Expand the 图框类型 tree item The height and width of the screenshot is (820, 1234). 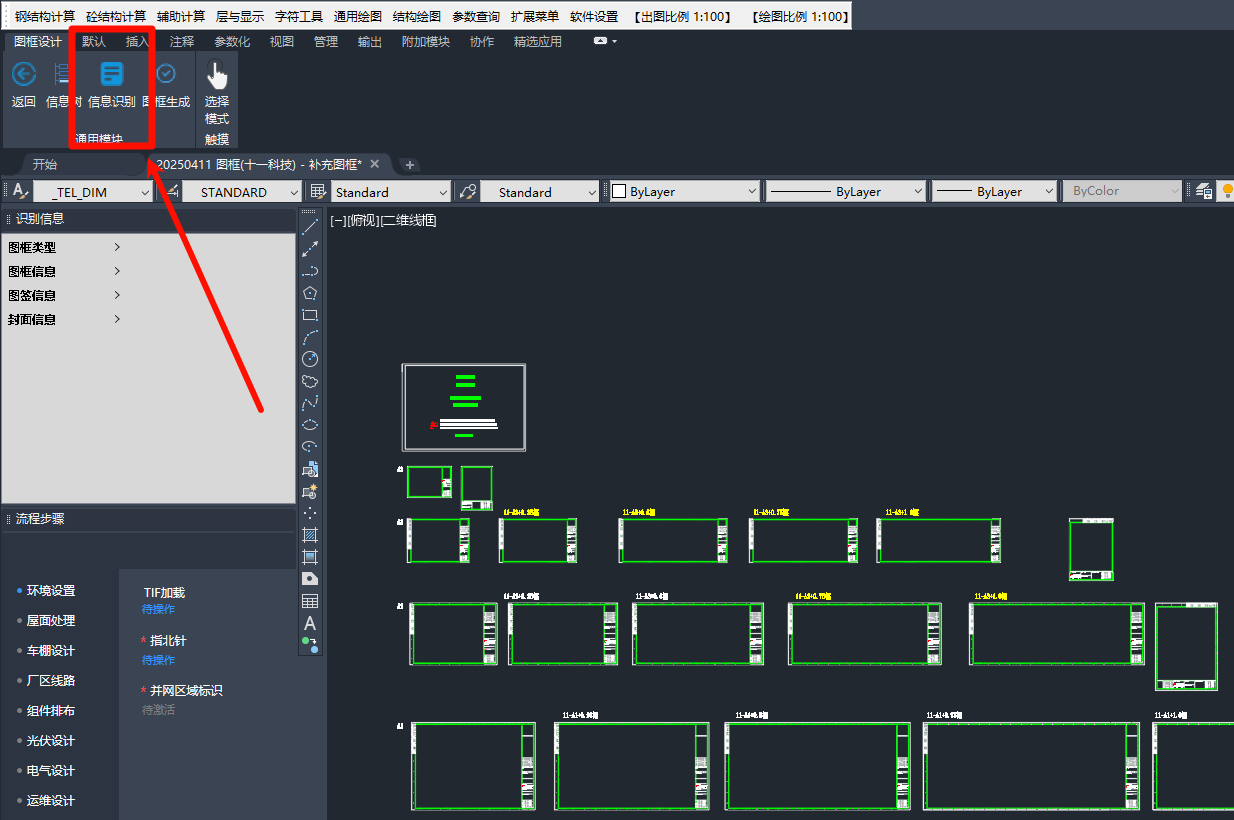[x=117, y=247]
